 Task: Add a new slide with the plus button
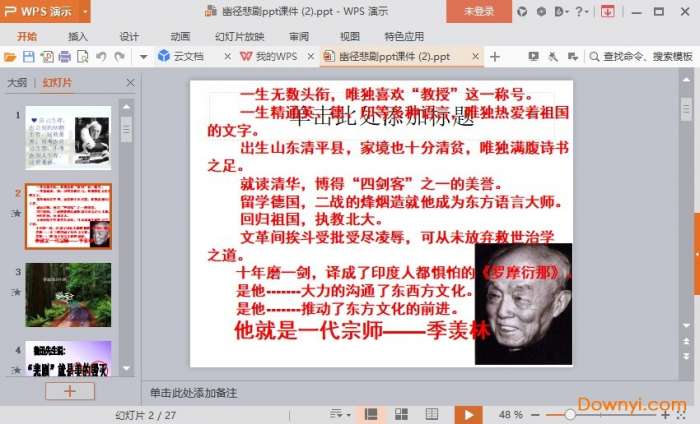(x=70, y=391)
